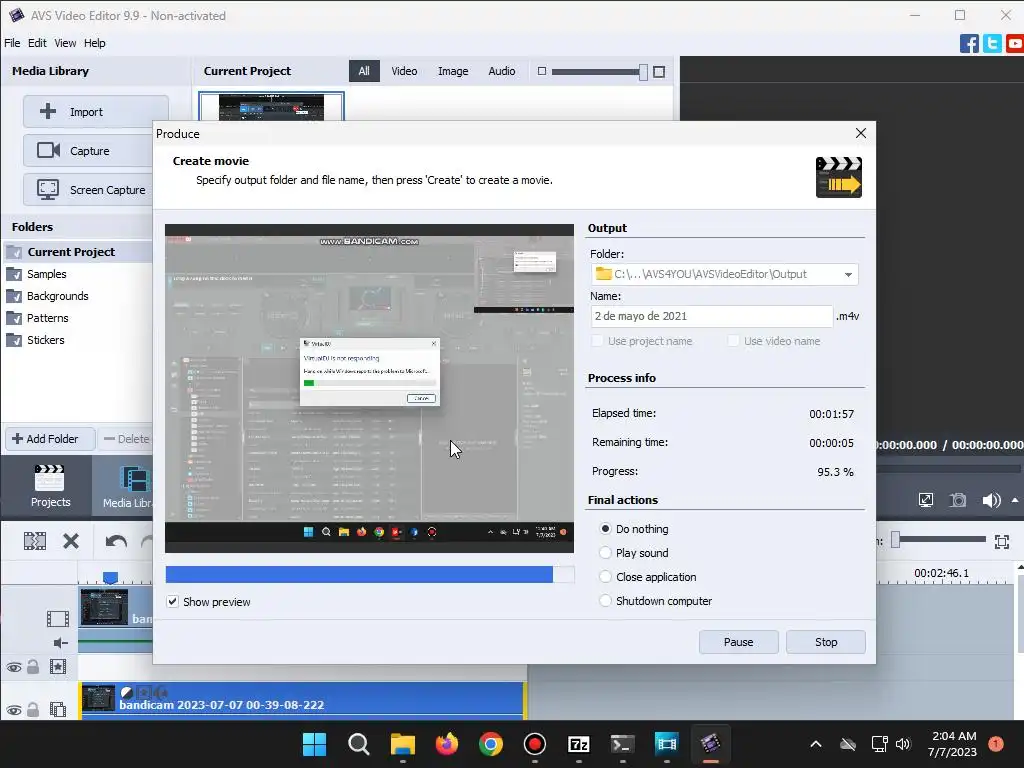This screenshot has width=1024, height=768.
Task: Click the Import button
Action: [95, 112]
